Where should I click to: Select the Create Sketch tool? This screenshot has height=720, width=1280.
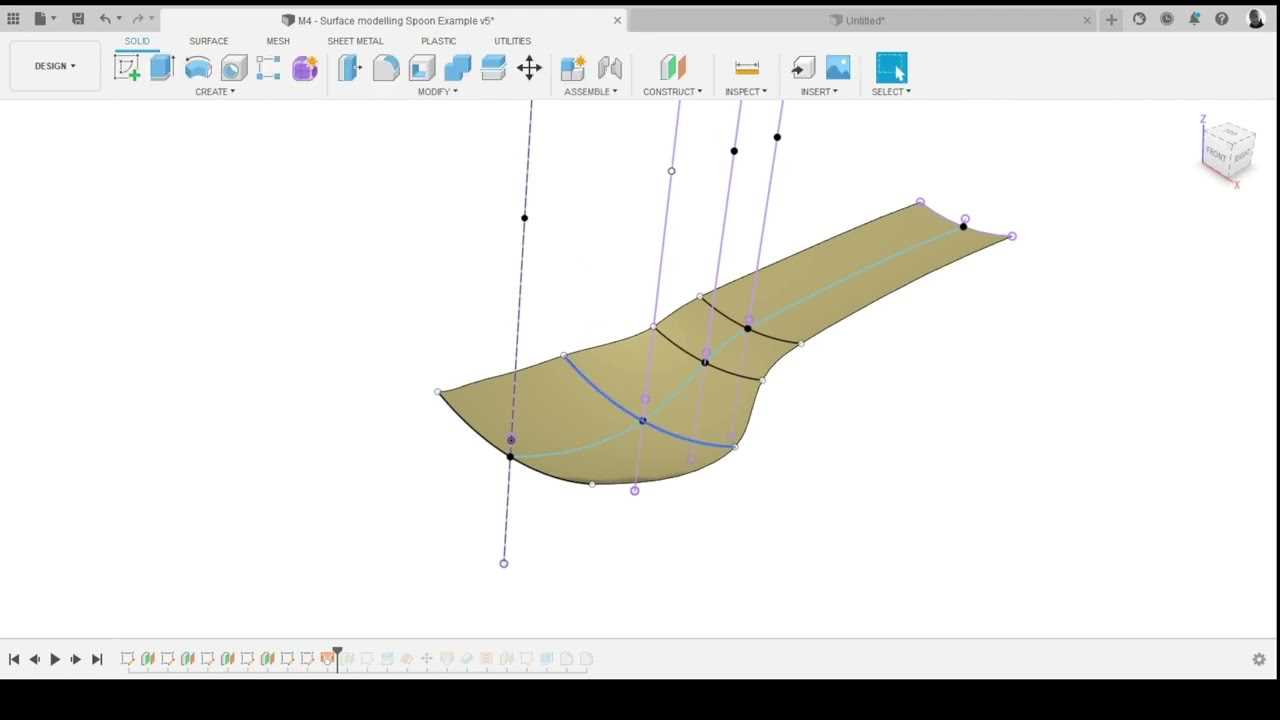[x=127, y=68]
